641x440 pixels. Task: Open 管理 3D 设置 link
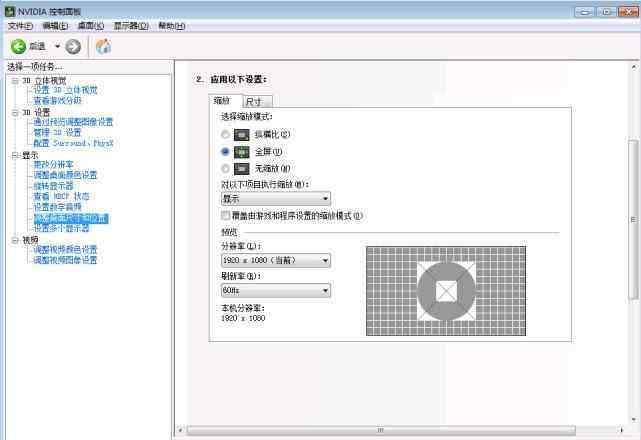point(57,132)
